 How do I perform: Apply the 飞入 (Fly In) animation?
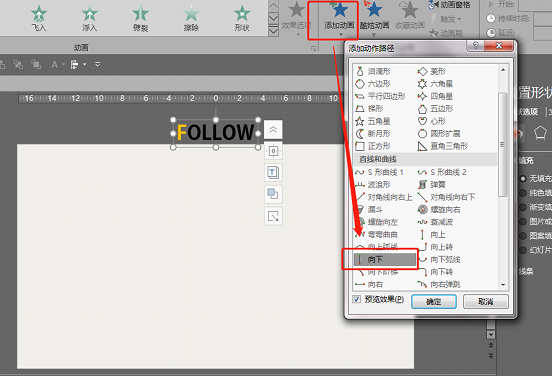point(39,18)
